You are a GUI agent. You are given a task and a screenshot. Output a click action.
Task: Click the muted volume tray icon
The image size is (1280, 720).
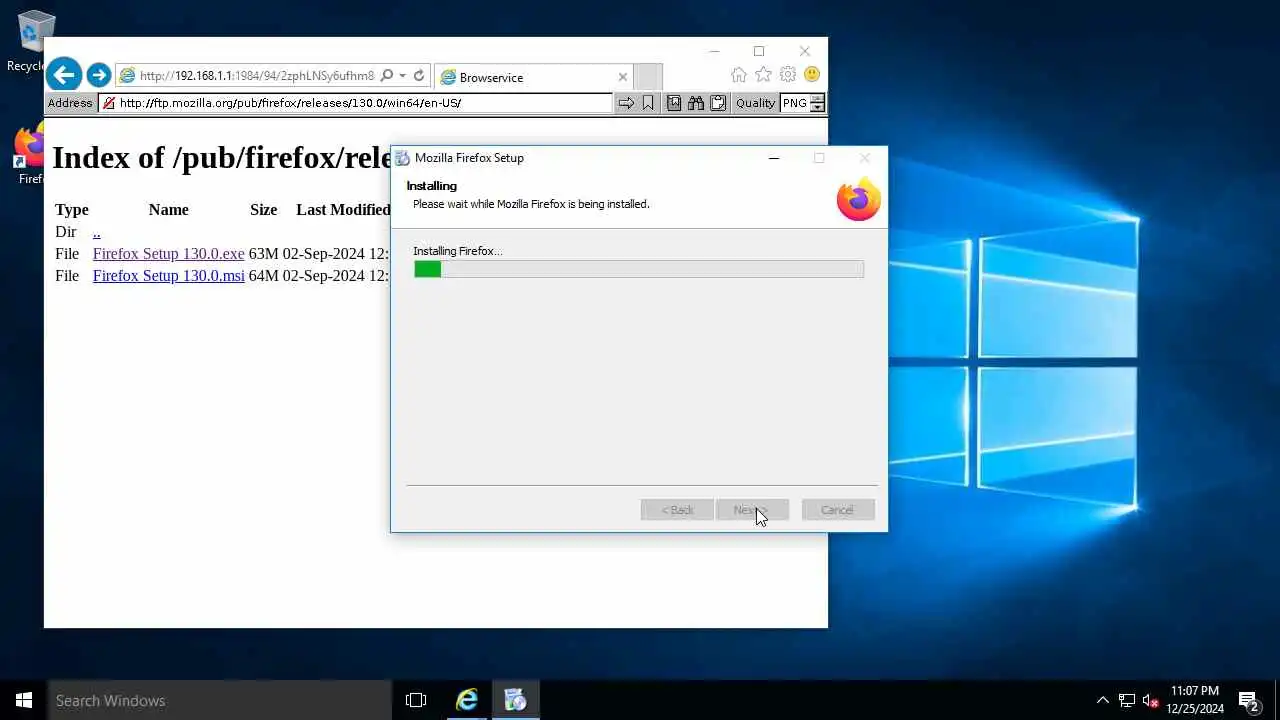pyautogui.click(x=1151, y=700)
